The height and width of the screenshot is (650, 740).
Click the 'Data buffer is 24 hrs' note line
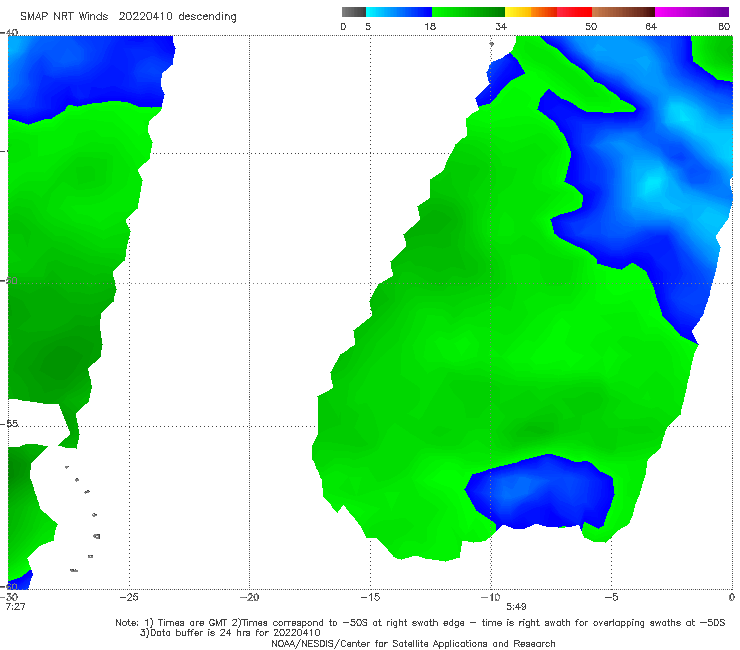[230, 633]
